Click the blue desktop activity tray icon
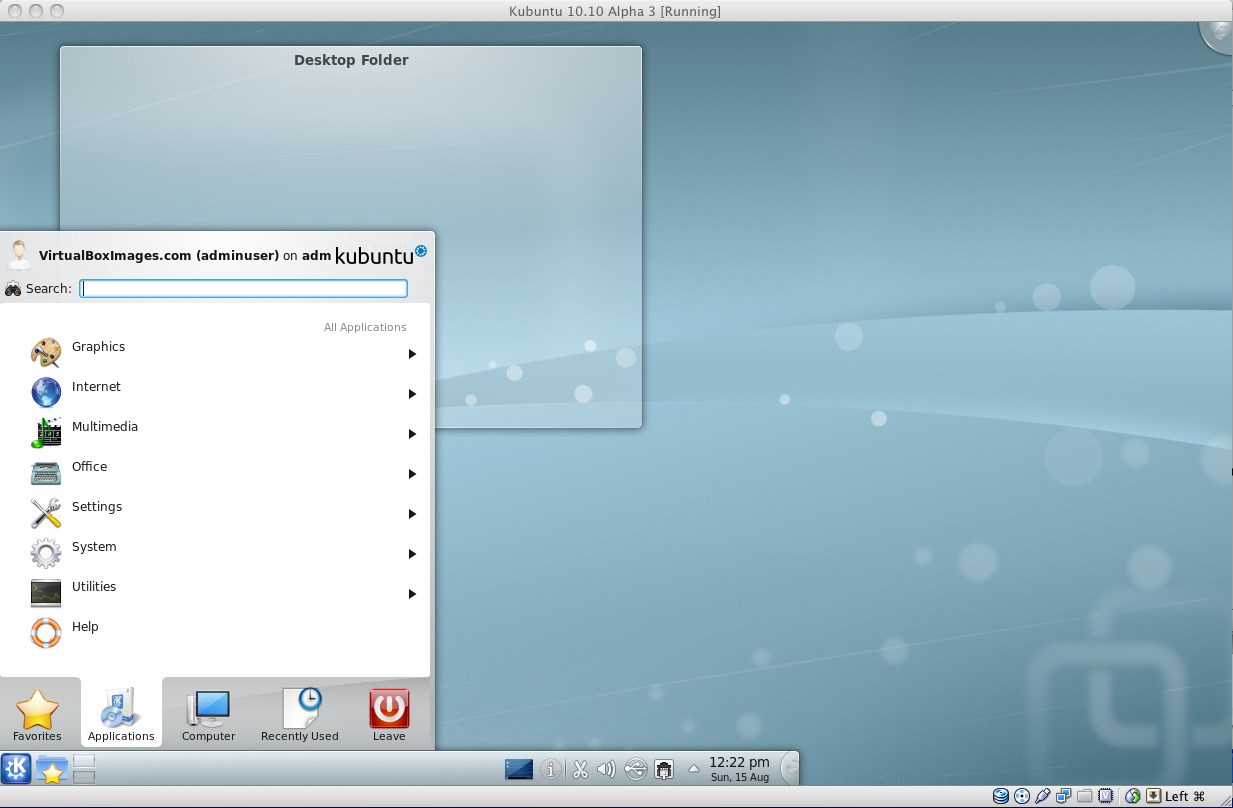This screenshot has width=1233, height=808. tap(519, 769)
